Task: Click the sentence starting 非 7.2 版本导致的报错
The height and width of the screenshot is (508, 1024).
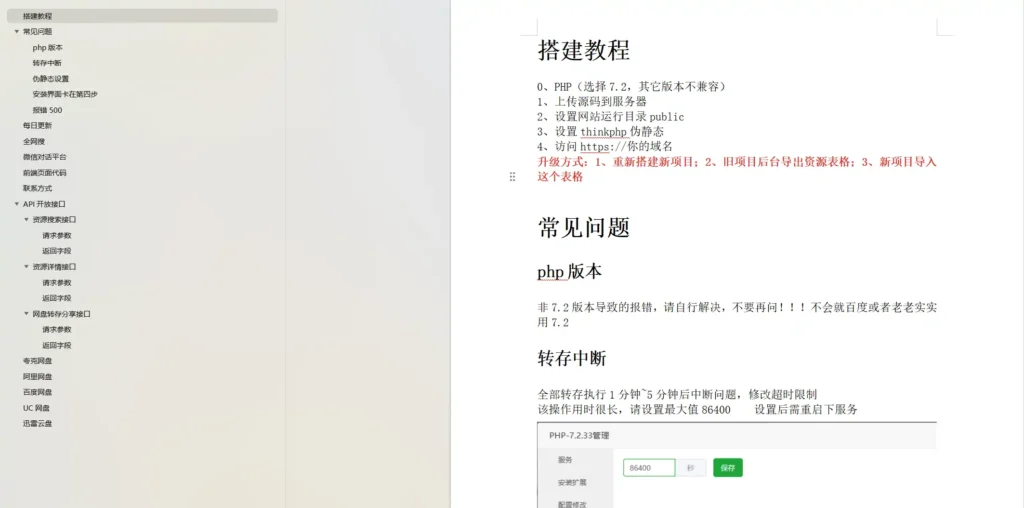Action: (x=737, y=314)
